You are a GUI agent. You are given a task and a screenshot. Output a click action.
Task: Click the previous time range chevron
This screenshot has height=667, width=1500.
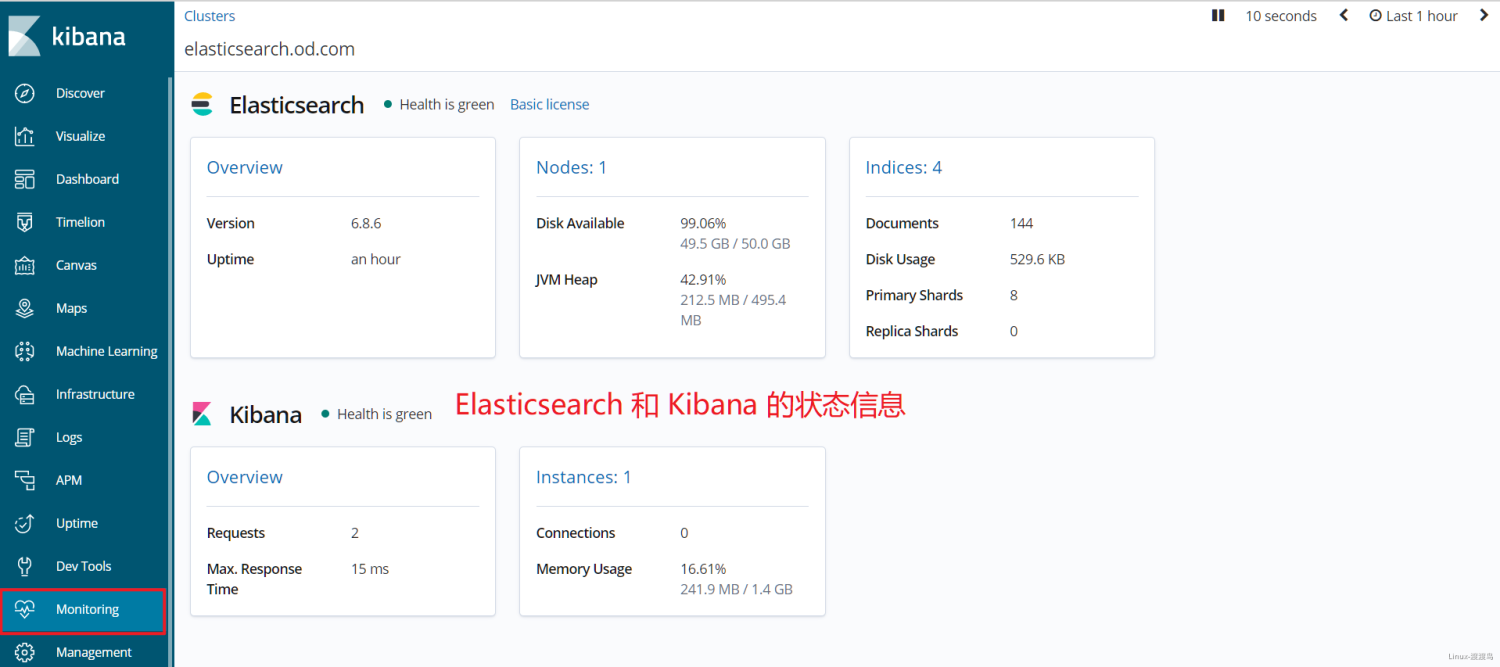coord(1343,15)
